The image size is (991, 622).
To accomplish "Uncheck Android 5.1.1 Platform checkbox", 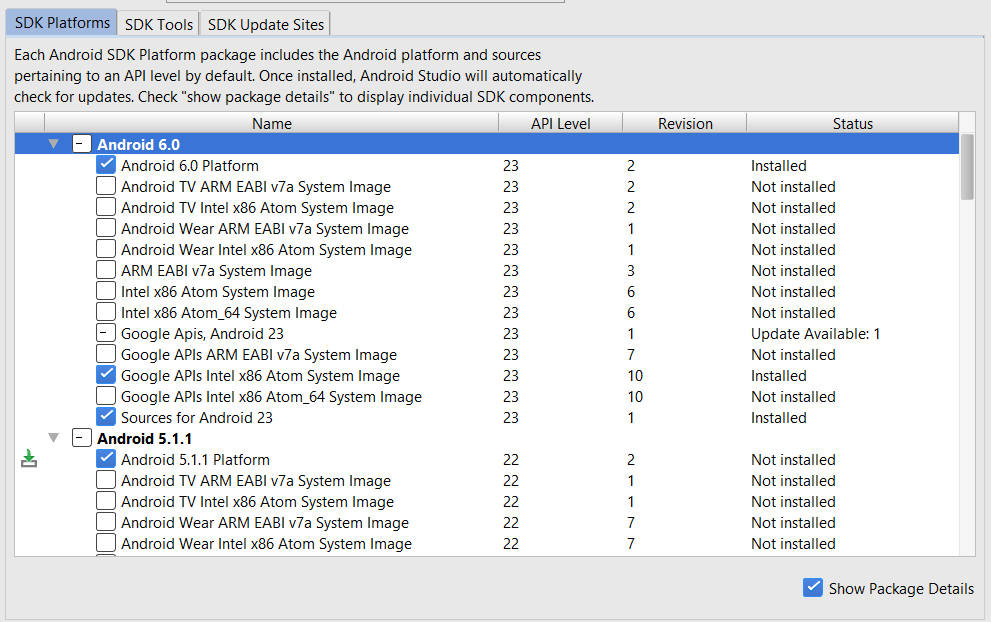I will [106, 459].
